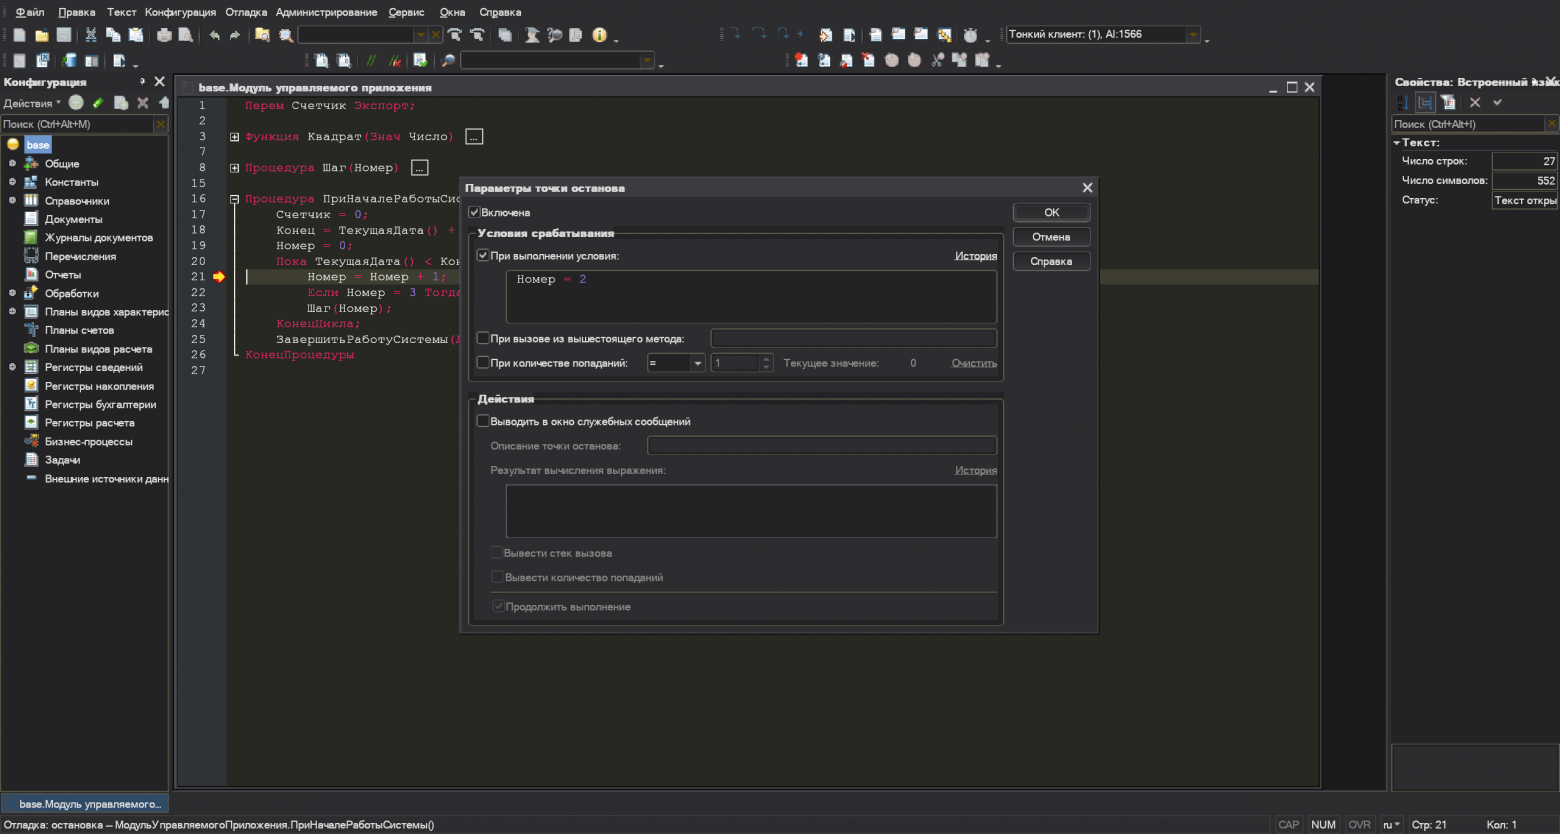Click the Open file folder icon
The width and height of the screenshot is (1560, 834).
(42, 35)
